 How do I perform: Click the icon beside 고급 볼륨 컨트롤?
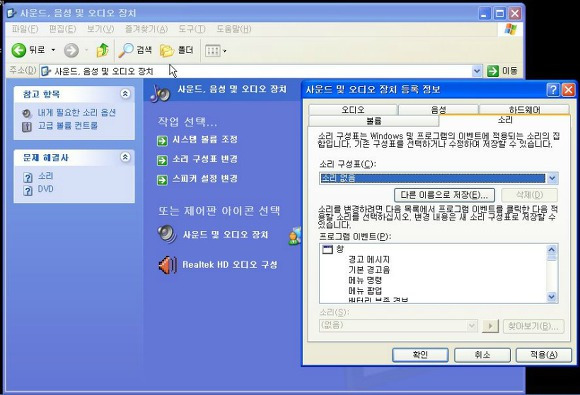click(x=27, y=126)
